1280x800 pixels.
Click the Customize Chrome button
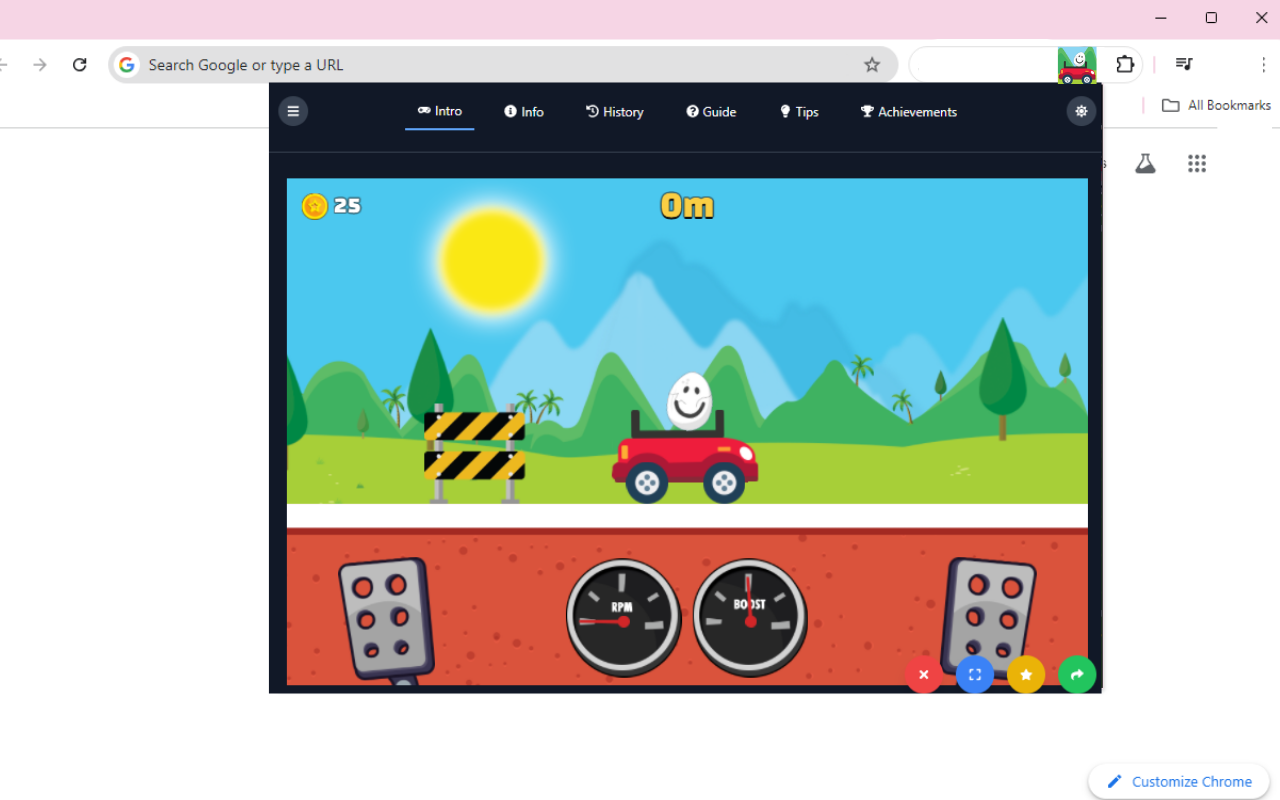tap(1179, 782)
